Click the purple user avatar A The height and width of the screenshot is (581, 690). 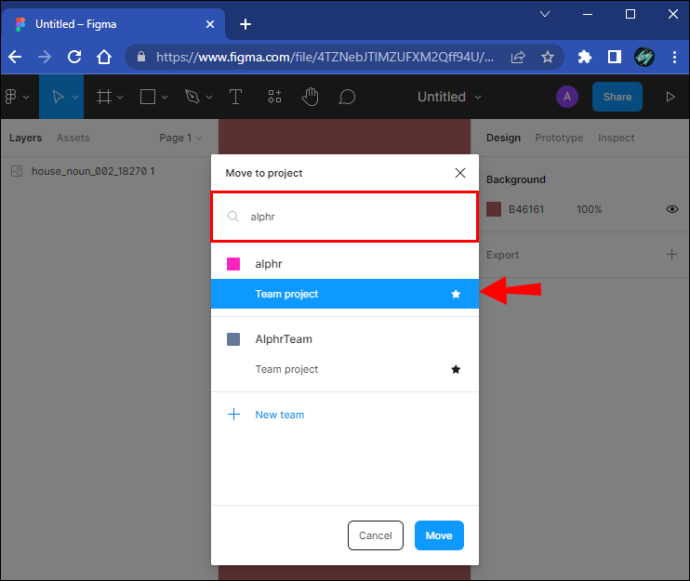pyautogui.click(x=567, y=96)
